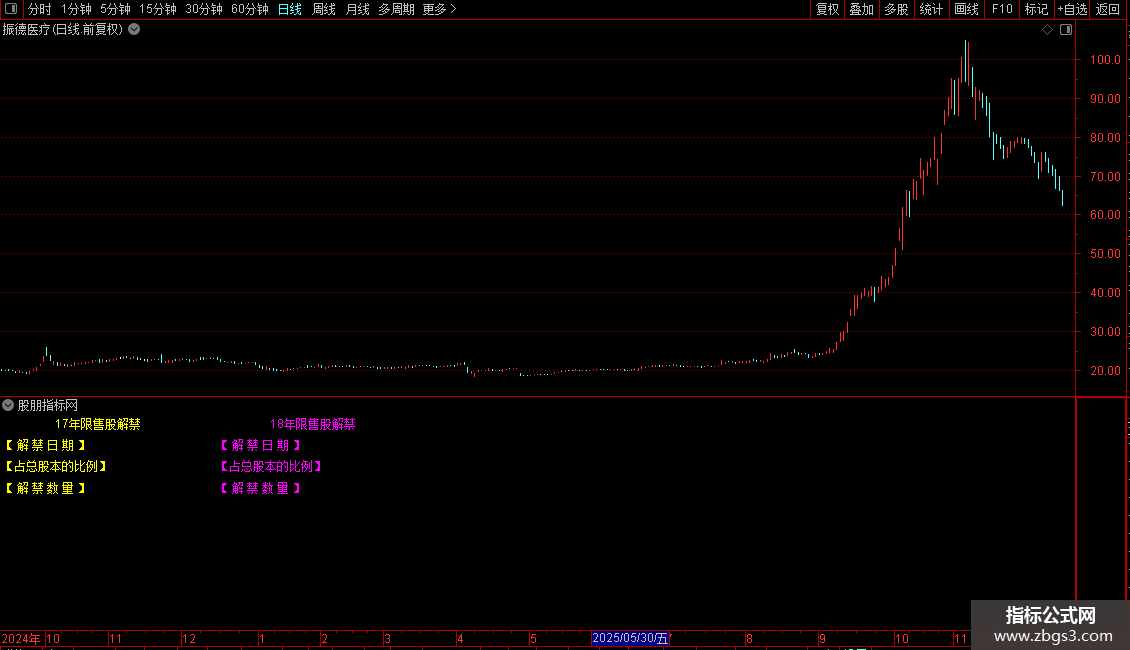The width and height of the screenshot is (1130, 650).
Task: Open 多周期 multi-period view
Action: pos(396,9)
